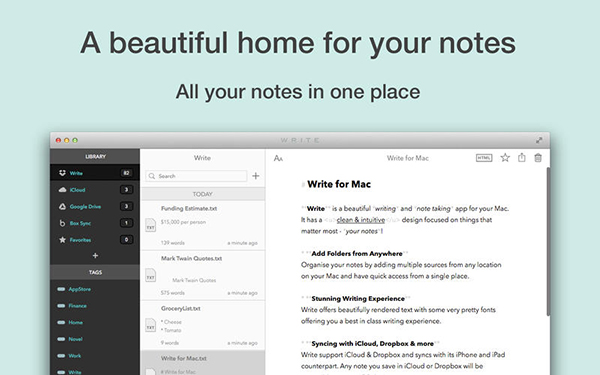Image resolution: width=600 pixels, height=375 pixels.
Task: Click the 'clean & intuitive' underlined text
Action: coord(361,220)
